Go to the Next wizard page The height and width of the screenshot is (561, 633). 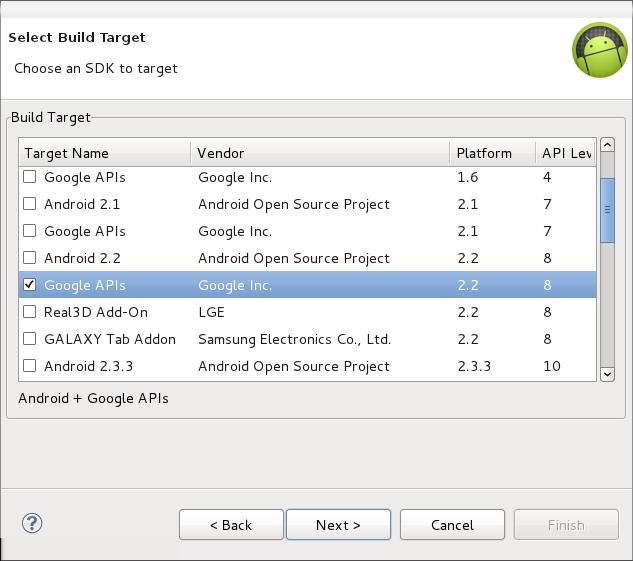tap(338, 525)
